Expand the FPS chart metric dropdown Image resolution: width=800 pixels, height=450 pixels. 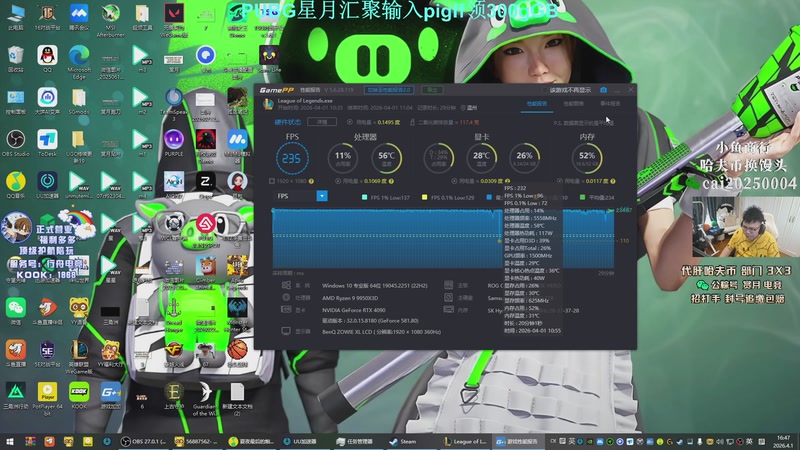tap(321, 196)
